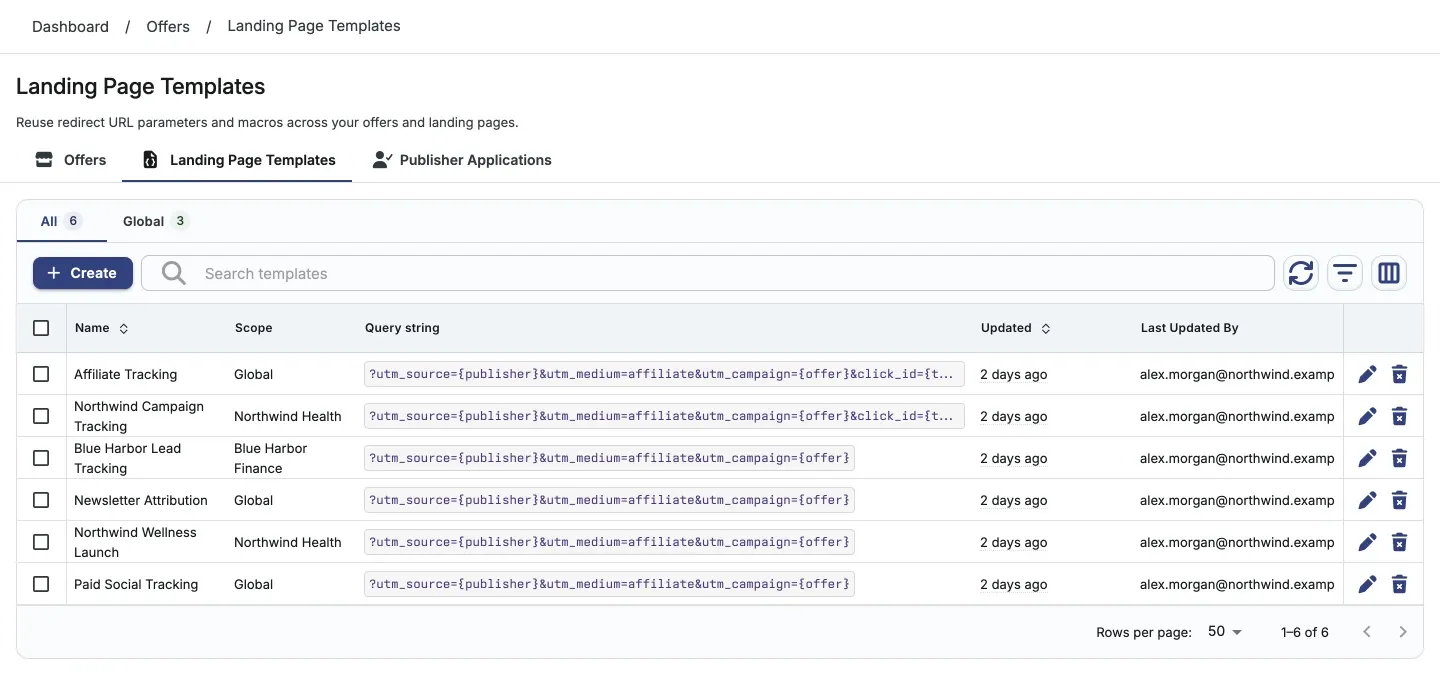Check the Northwind Wellness Launch row checkbox
Image resolution: width=1440 pixels, height=673 pixels.
[41, 542]
